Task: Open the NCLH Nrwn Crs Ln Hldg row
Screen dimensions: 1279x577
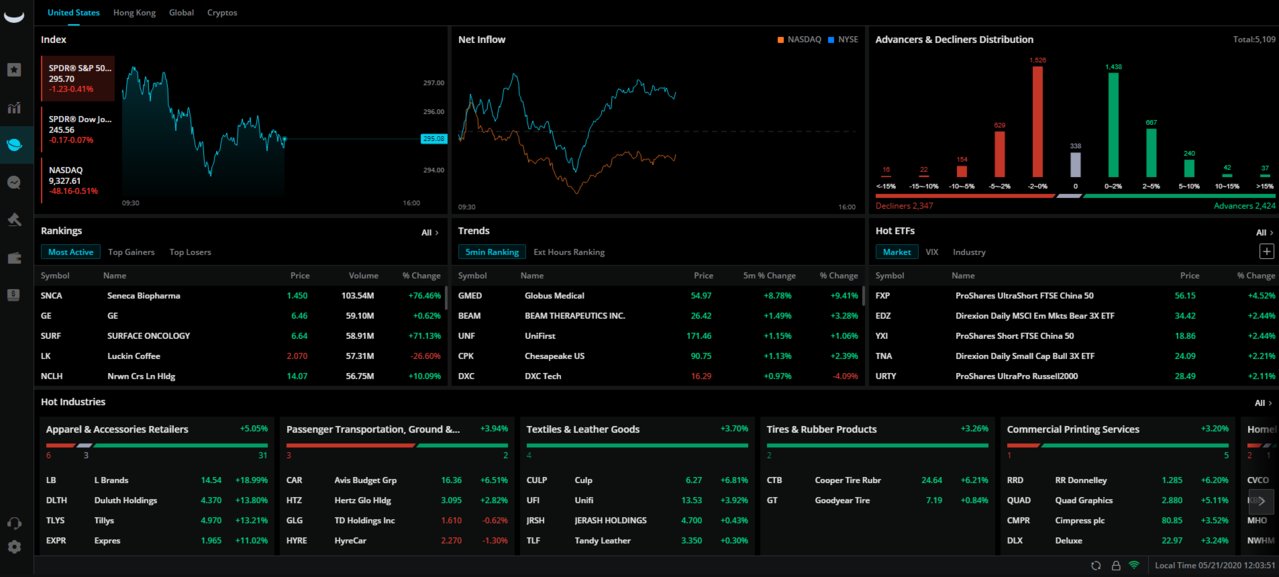Action: click(x=239, y=376)
